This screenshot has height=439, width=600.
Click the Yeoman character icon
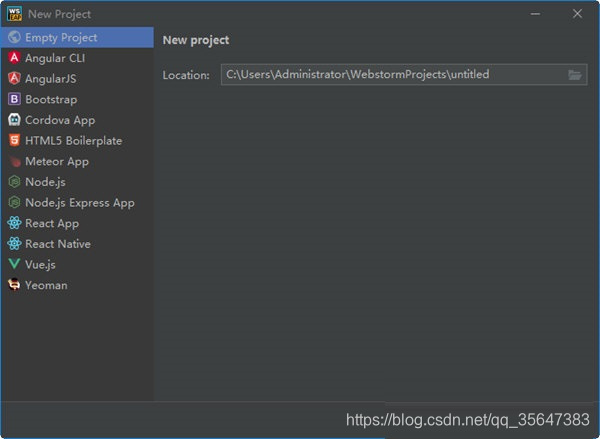click(14, 285)
